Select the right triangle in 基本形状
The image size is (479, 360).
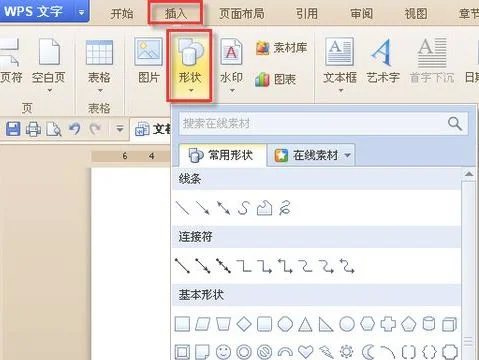pos(326,324)
